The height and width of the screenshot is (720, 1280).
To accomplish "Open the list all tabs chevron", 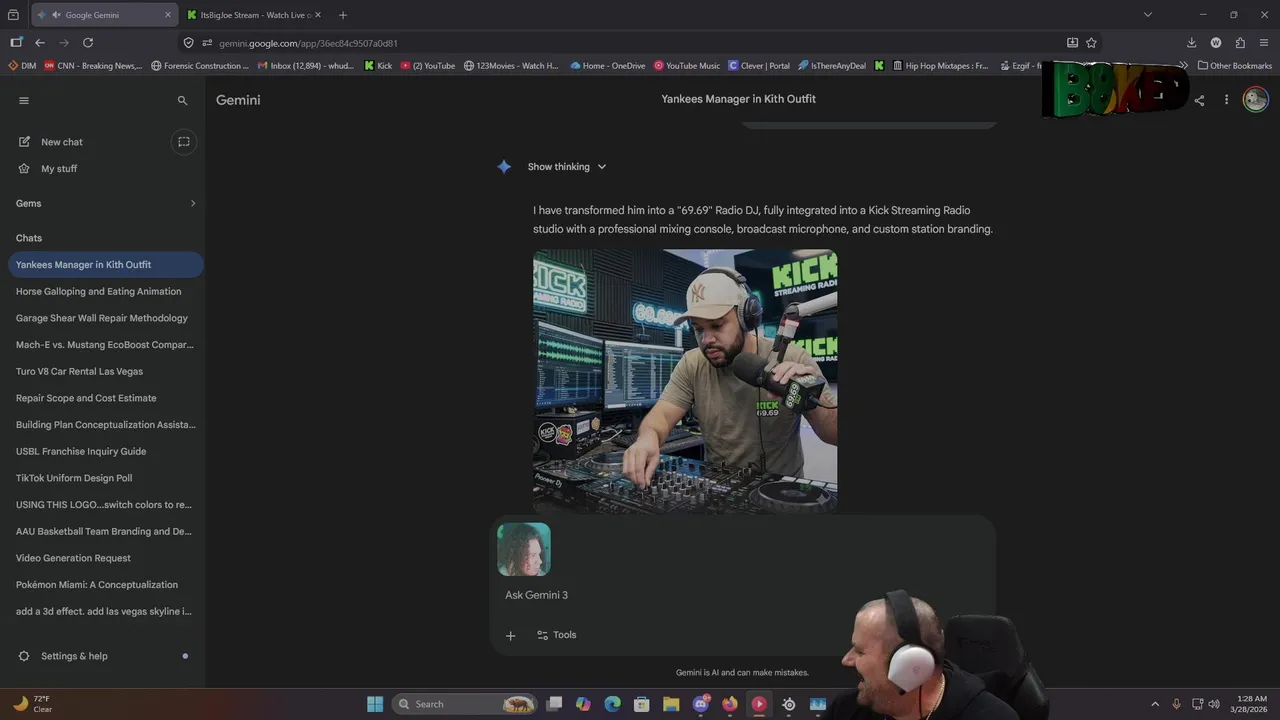I will coord(1148,15).
